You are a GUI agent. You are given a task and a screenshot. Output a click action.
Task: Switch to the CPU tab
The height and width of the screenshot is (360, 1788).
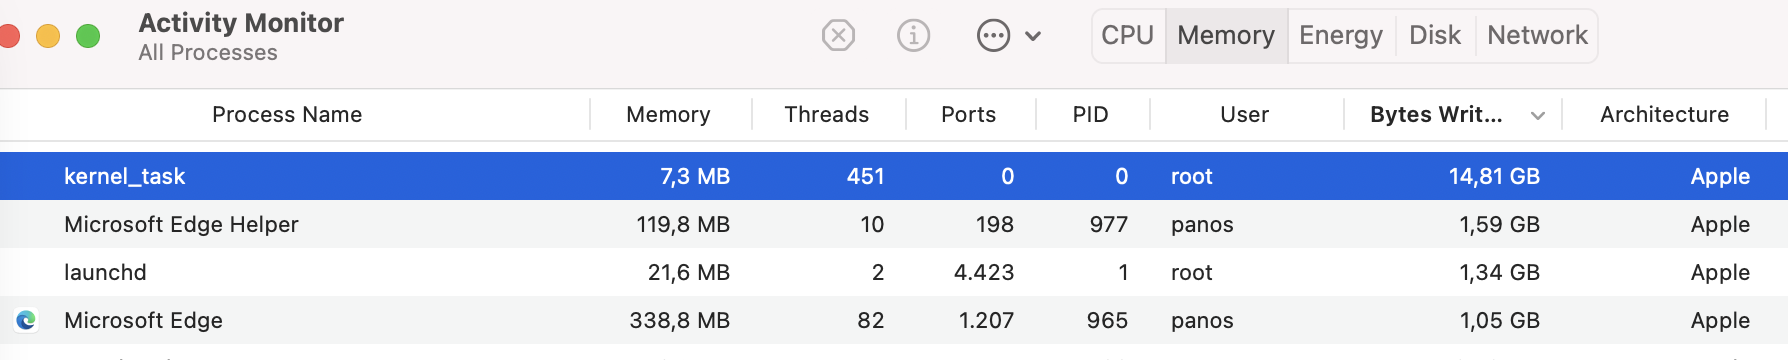pyautogui.click(x=1128, y=36)
